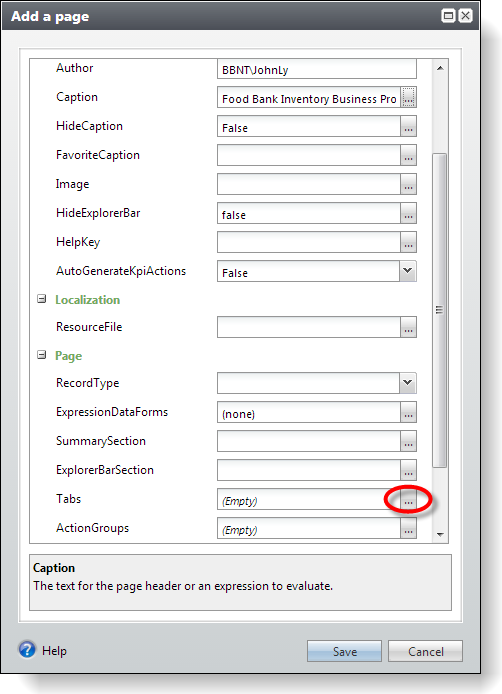Click the FavoriteCaption input field
This screenshot has height=694, width=502.
click(x=309, y=155)
